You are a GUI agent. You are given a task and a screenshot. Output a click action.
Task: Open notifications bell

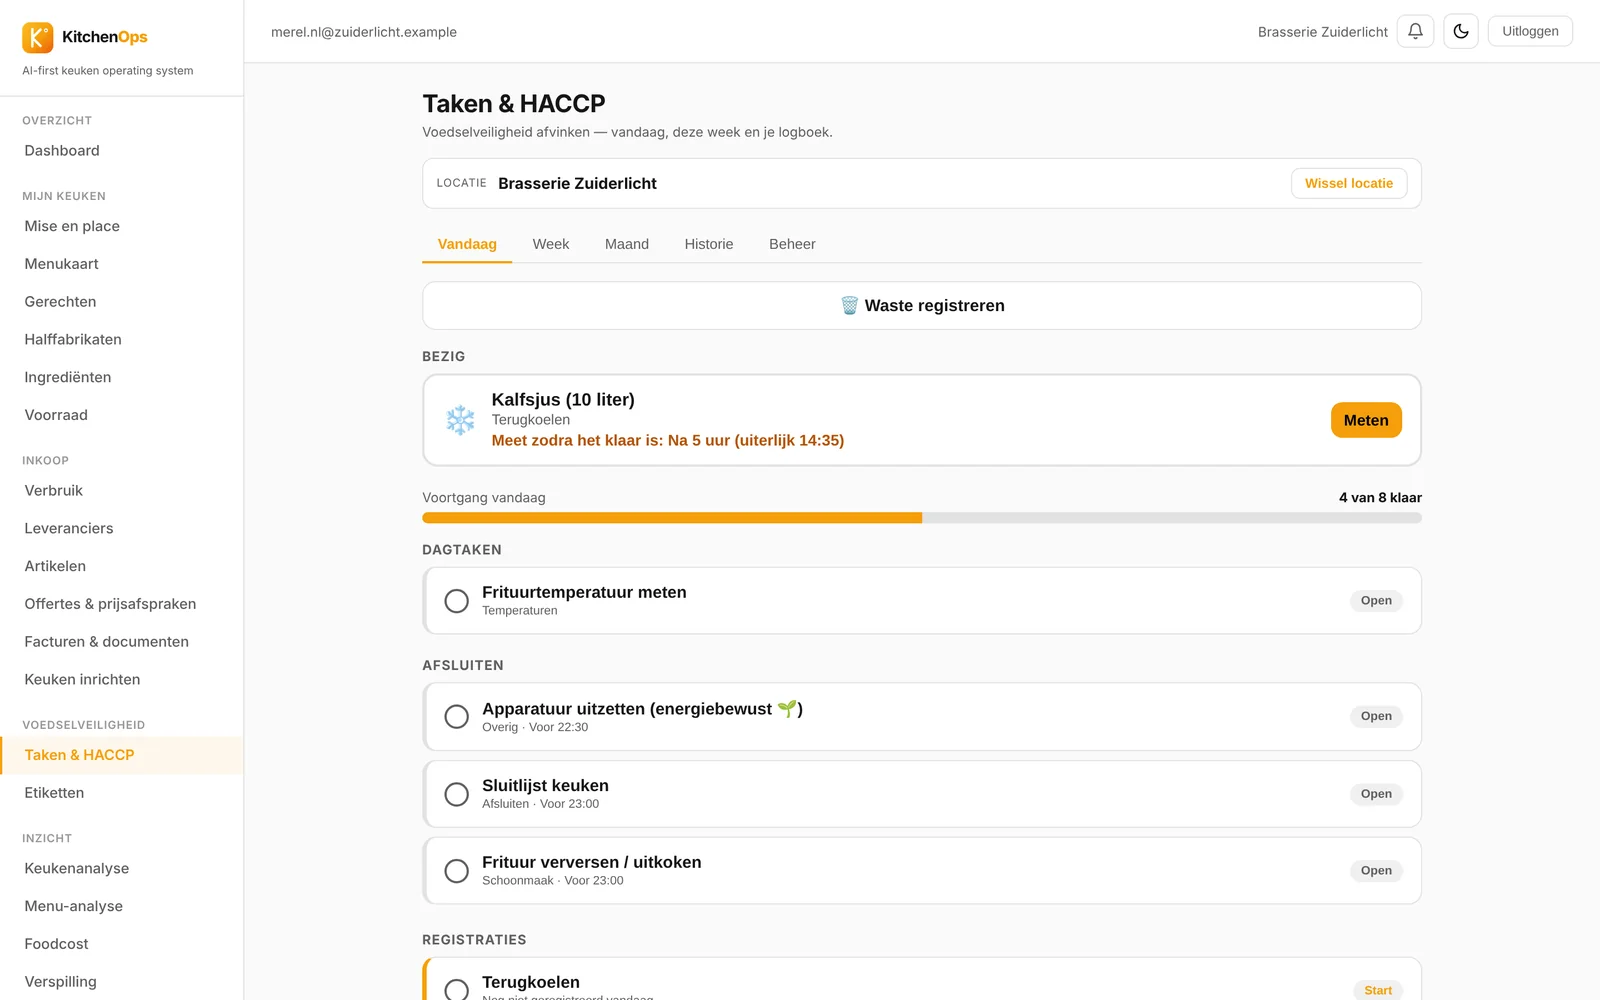click(x=1415, y=31)
